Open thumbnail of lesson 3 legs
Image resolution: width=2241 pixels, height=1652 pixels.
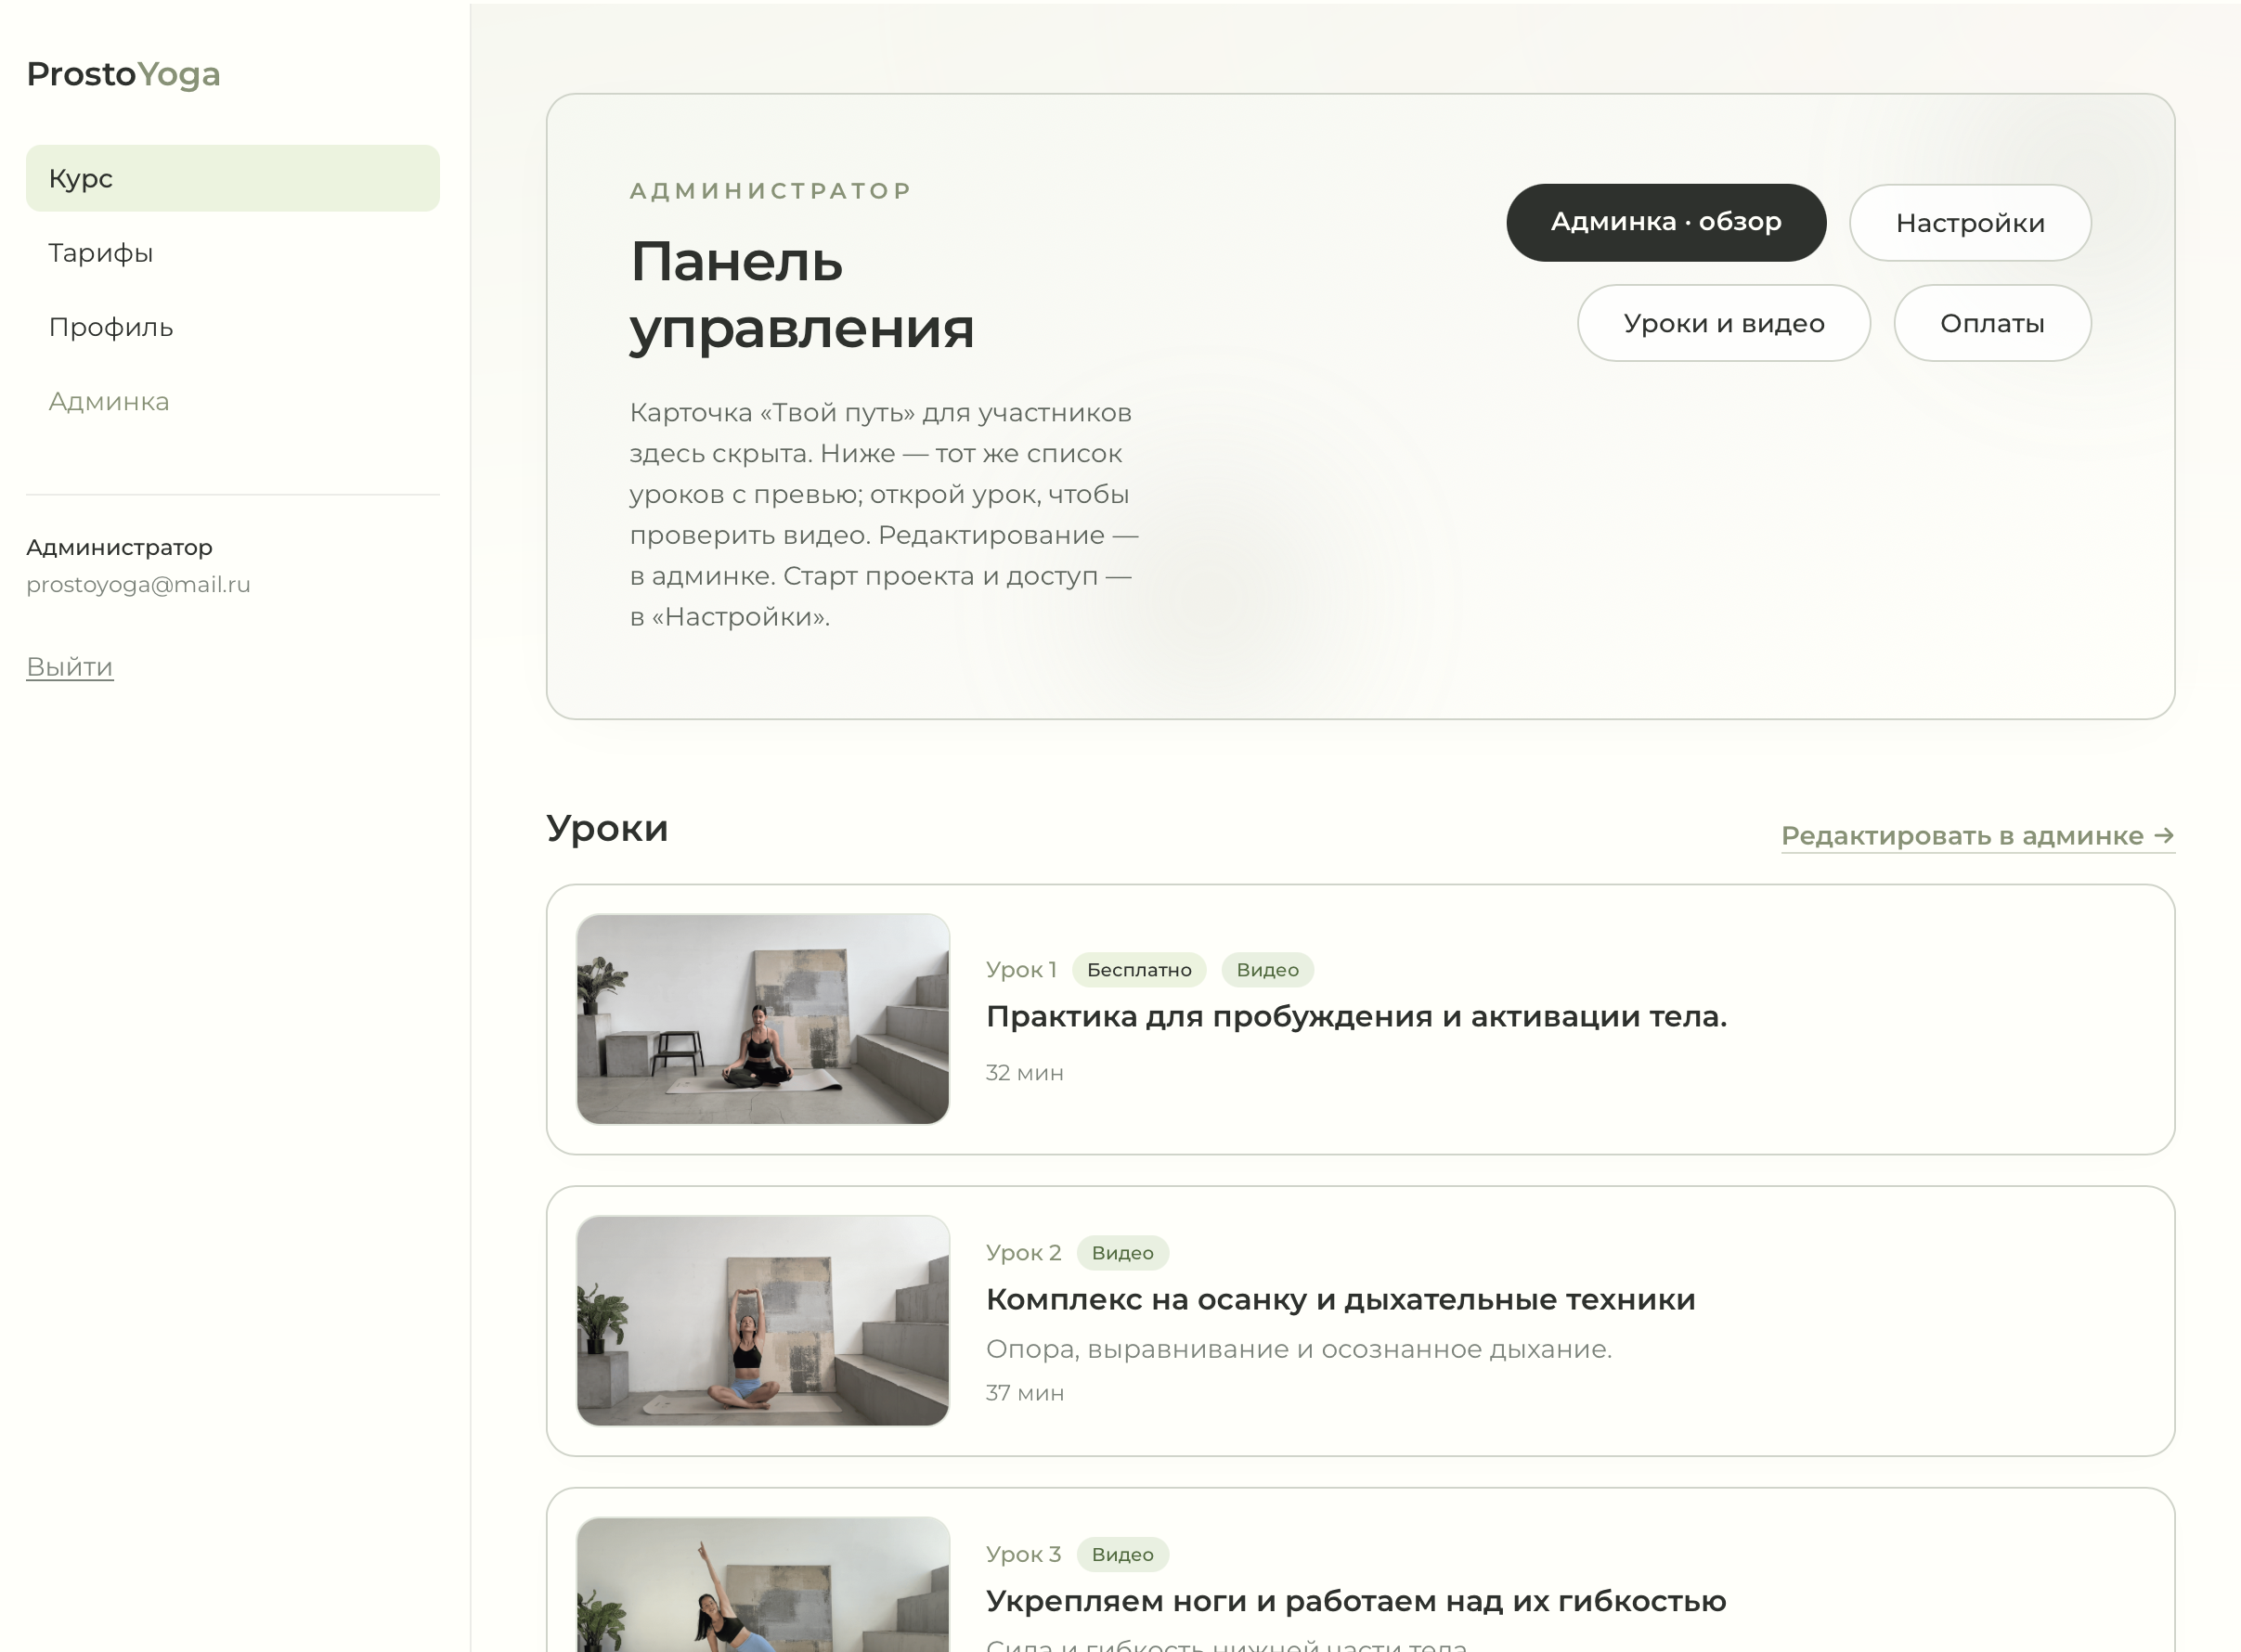[x=763, y=1584]
